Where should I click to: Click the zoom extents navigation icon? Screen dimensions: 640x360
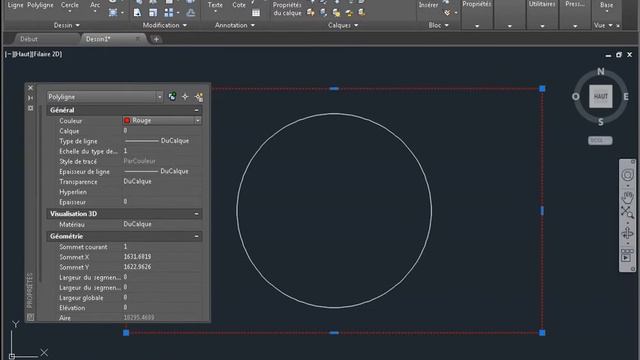pos(627,212)
